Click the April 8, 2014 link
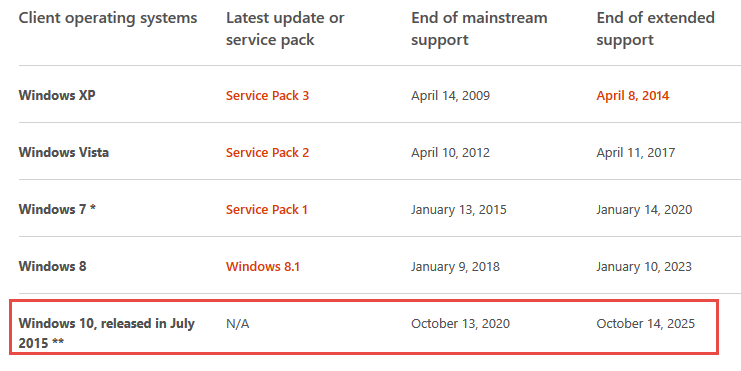741x371 pixels. pyautogui.click(x=632, y=96)
